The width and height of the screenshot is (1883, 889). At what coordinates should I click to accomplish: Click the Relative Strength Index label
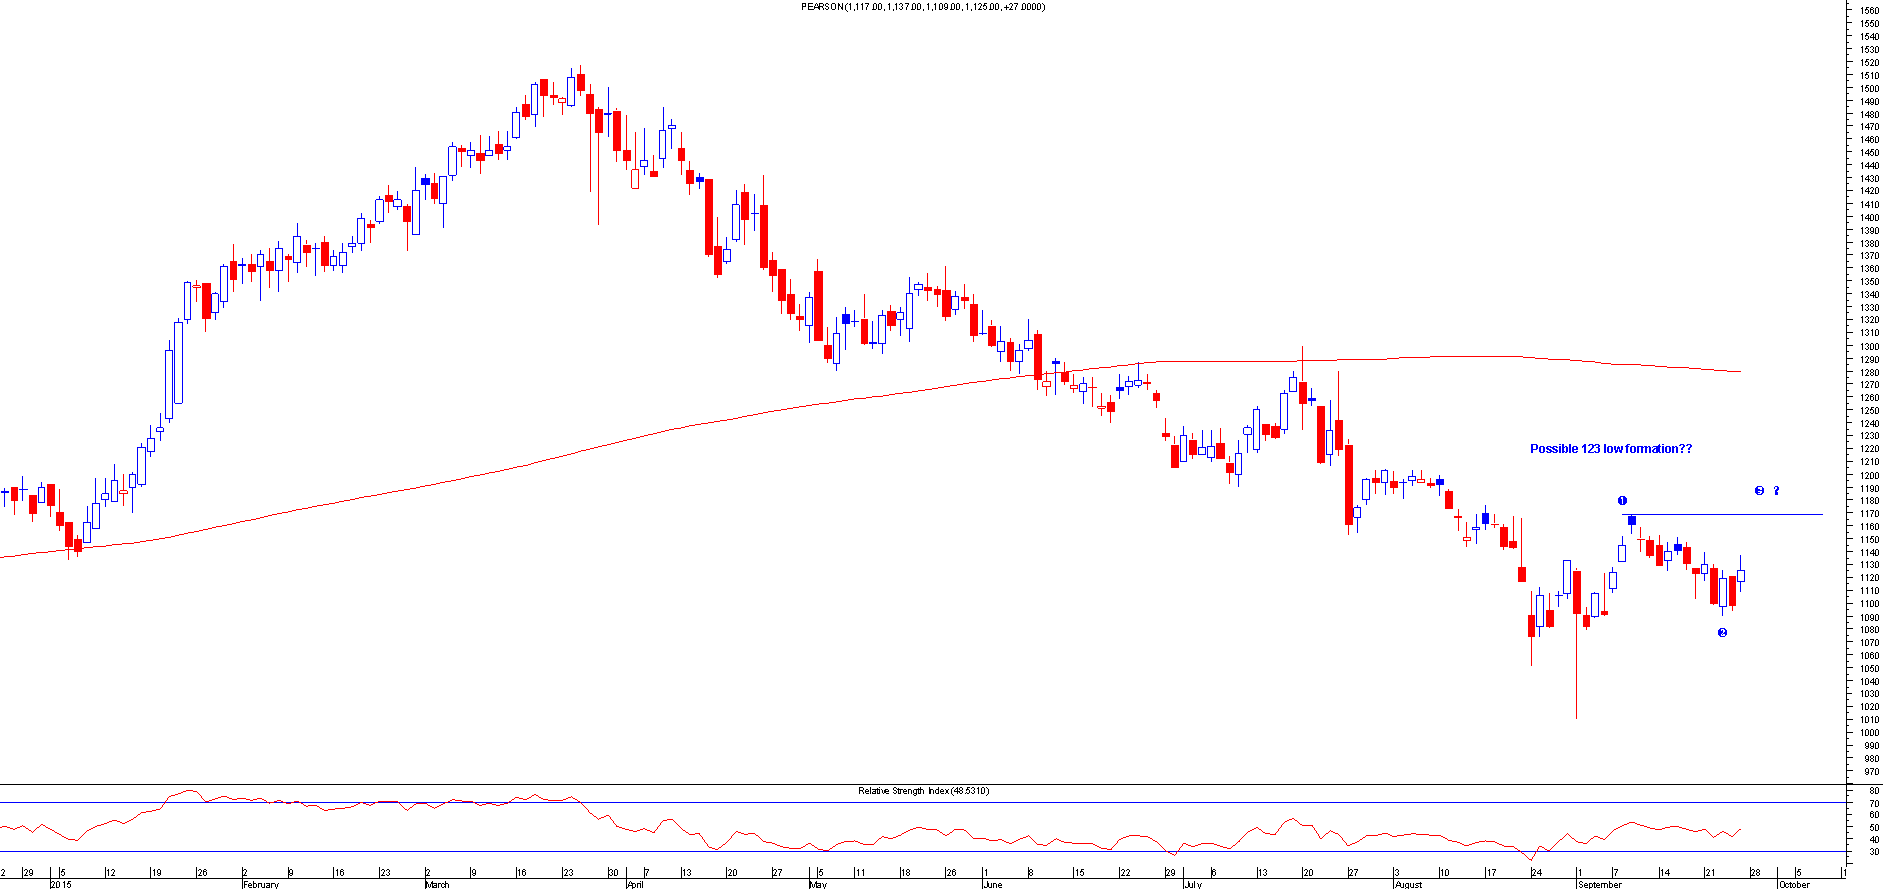coord(922,791)
